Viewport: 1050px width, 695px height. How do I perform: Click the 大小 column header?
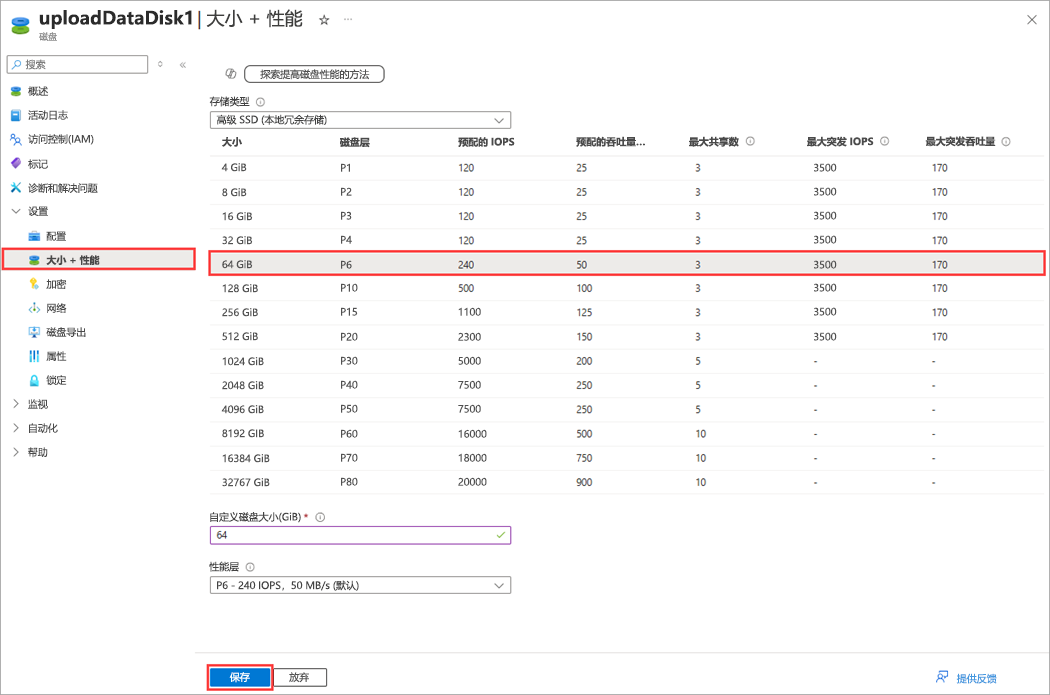pyautogui.click(x=232, y=142)
